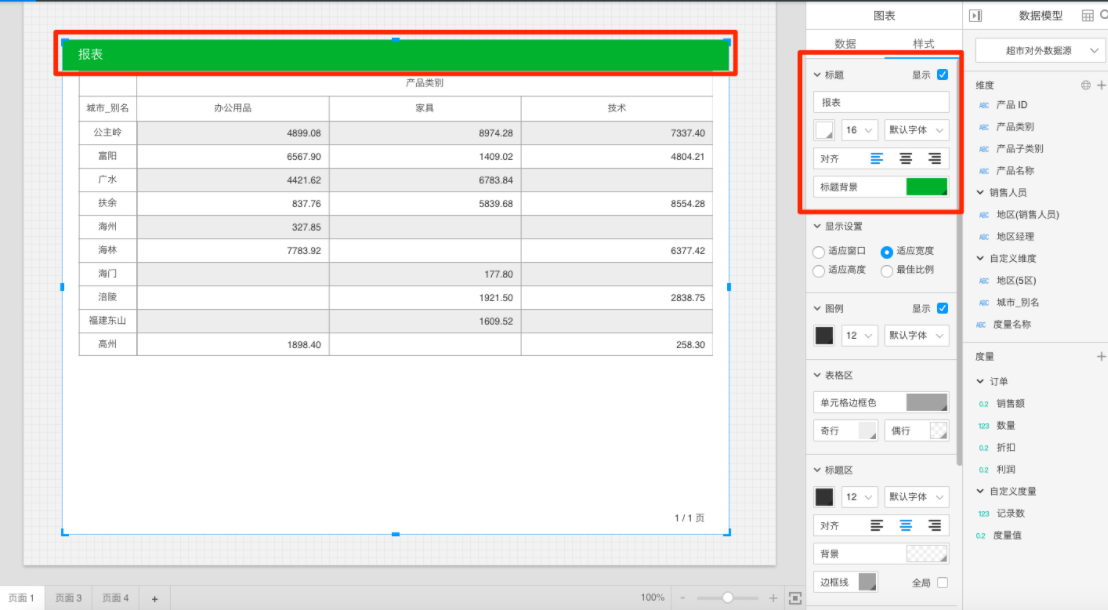Screen dimensions: 1108x610
Task: Click the zoom slider handle
Action: coord(727,598)
